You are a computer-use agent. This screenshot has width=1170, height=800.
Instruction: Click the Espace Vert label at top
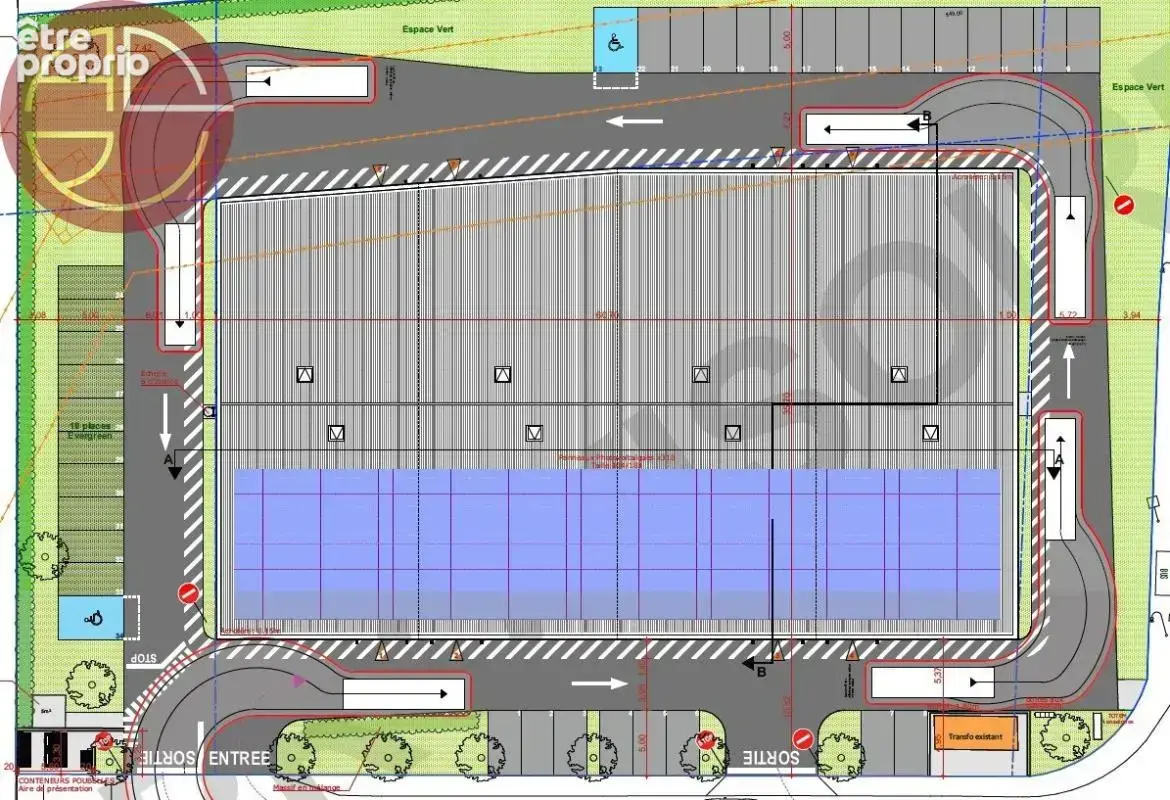(x=428, y=29)
